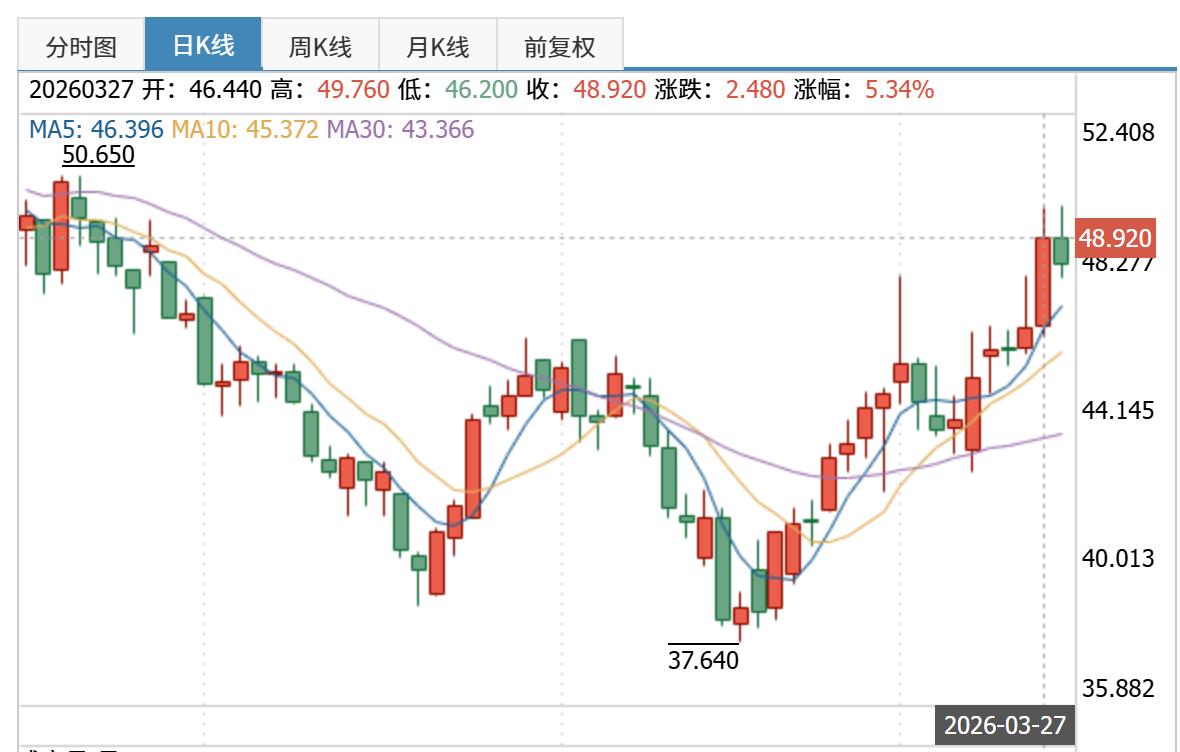
Task: Select the 日K线 tab
Action: tap(203, 44)
